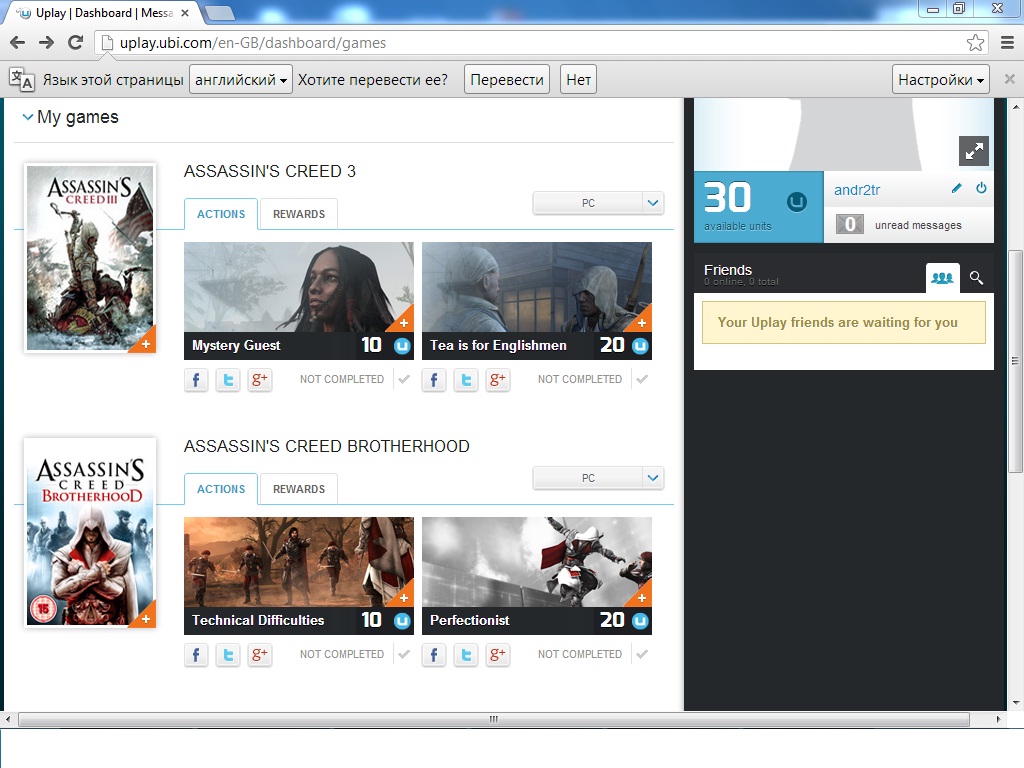1024x768 pixels.
Task: Toggle Tea is for Englishmen completion checkmark
Action: [642, 379]
